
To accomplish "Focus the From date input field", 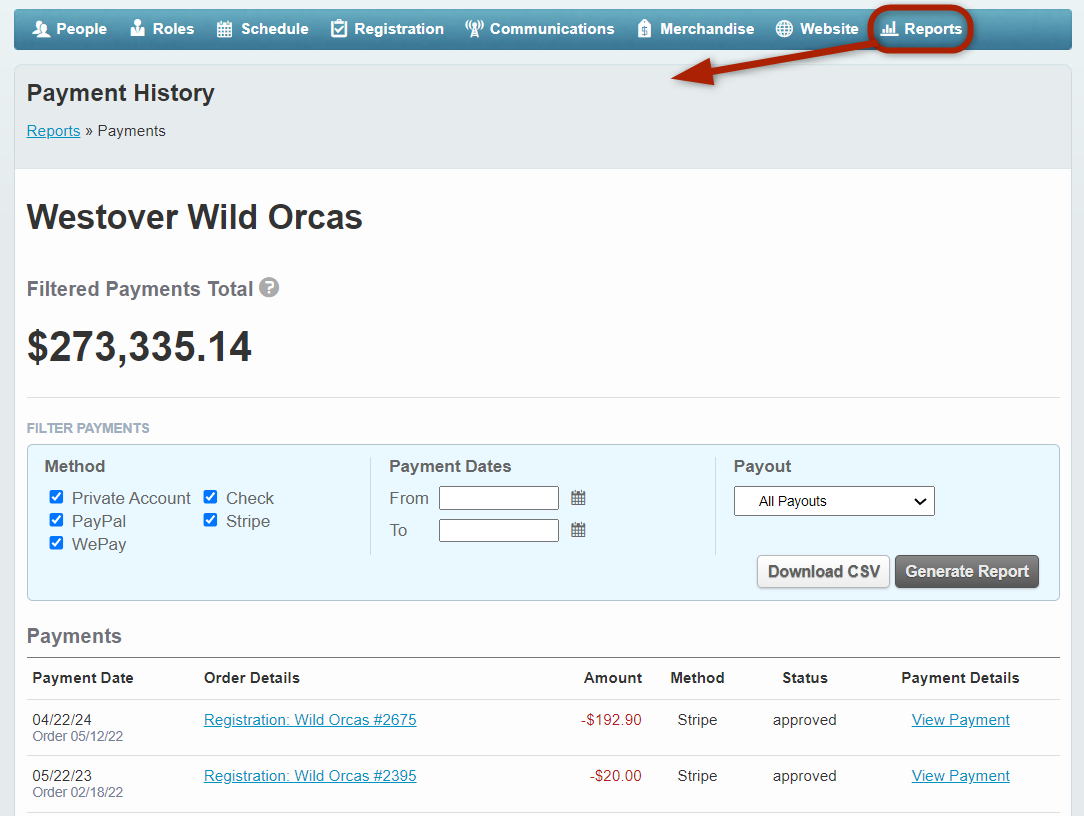I will pos(498,498).
